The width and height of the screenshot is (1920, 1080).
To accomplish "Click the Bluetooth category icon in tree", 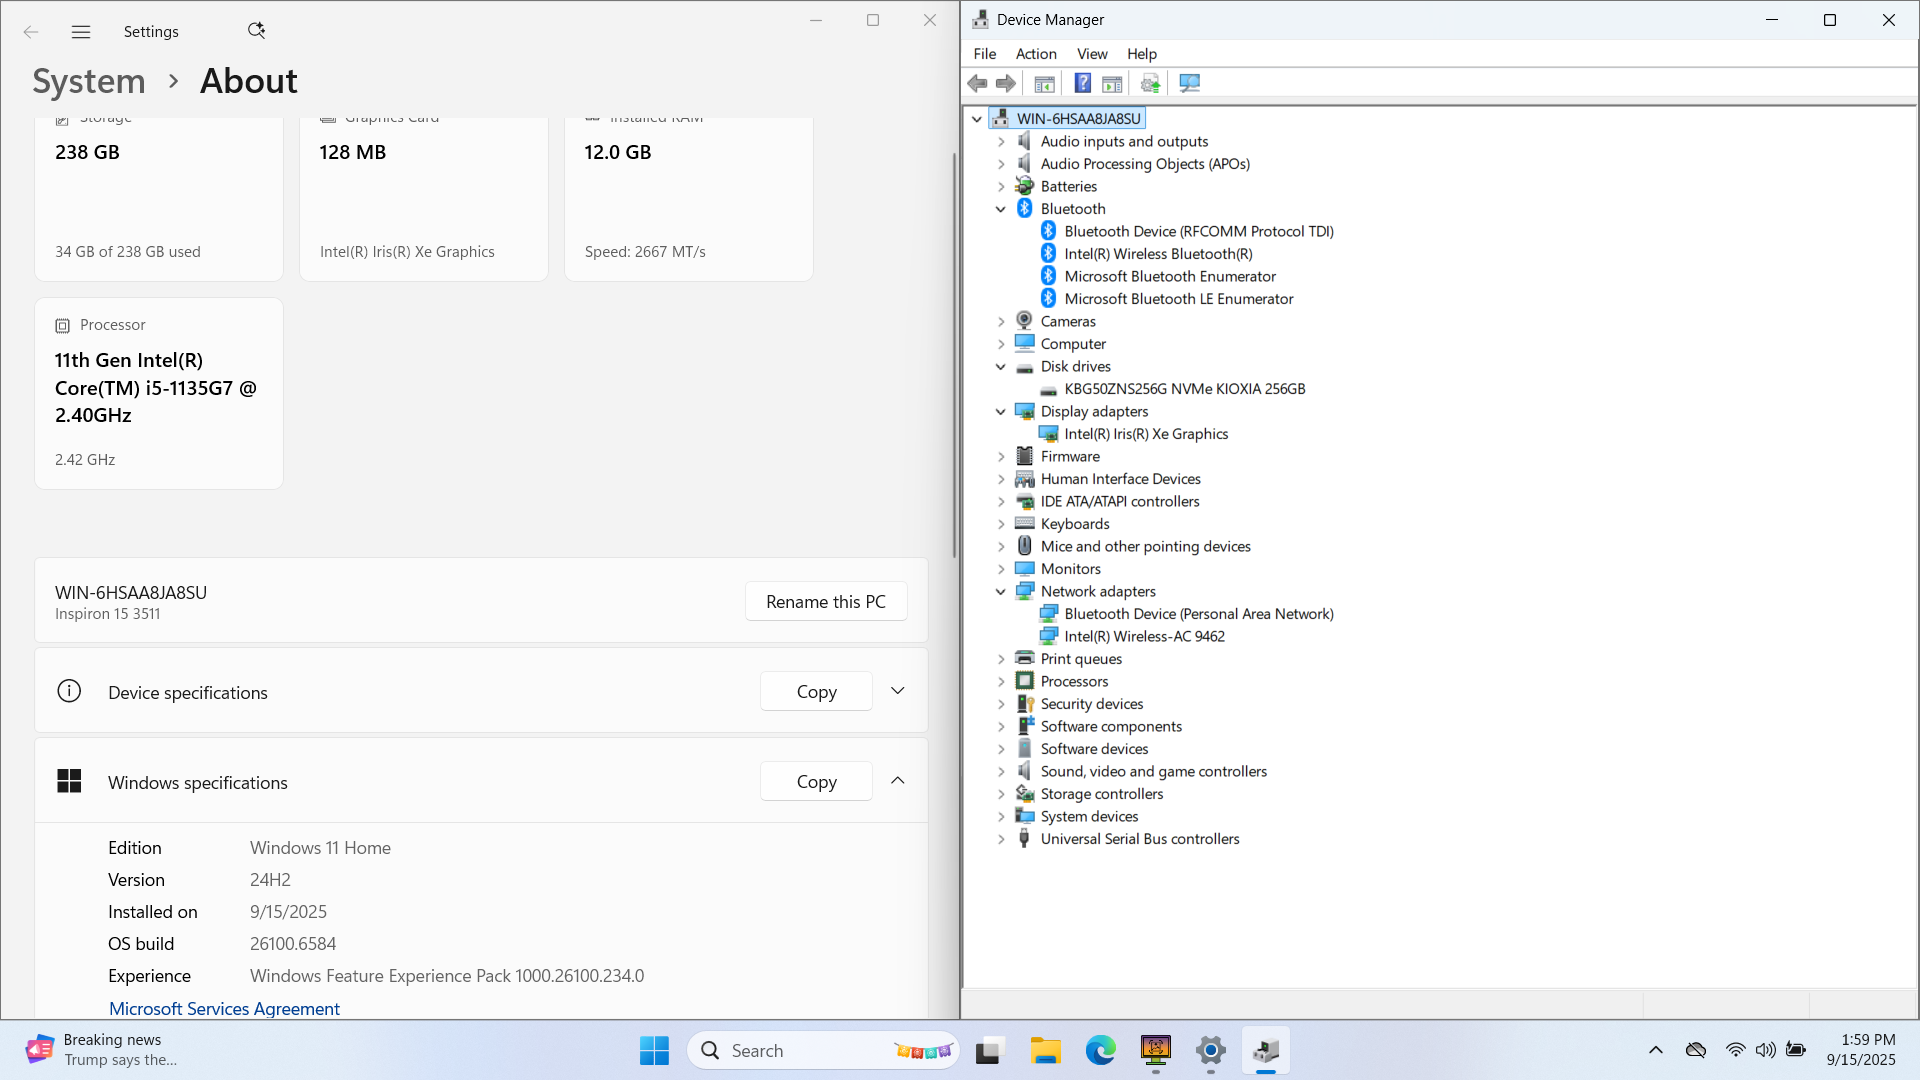I will click(x=1025, y=208).
